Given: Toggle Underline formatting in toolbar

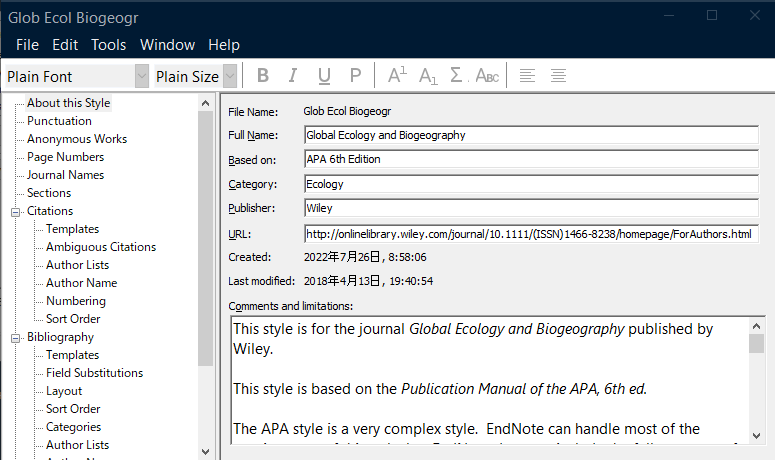Looking at the screenshot, I should click(324, 76).
